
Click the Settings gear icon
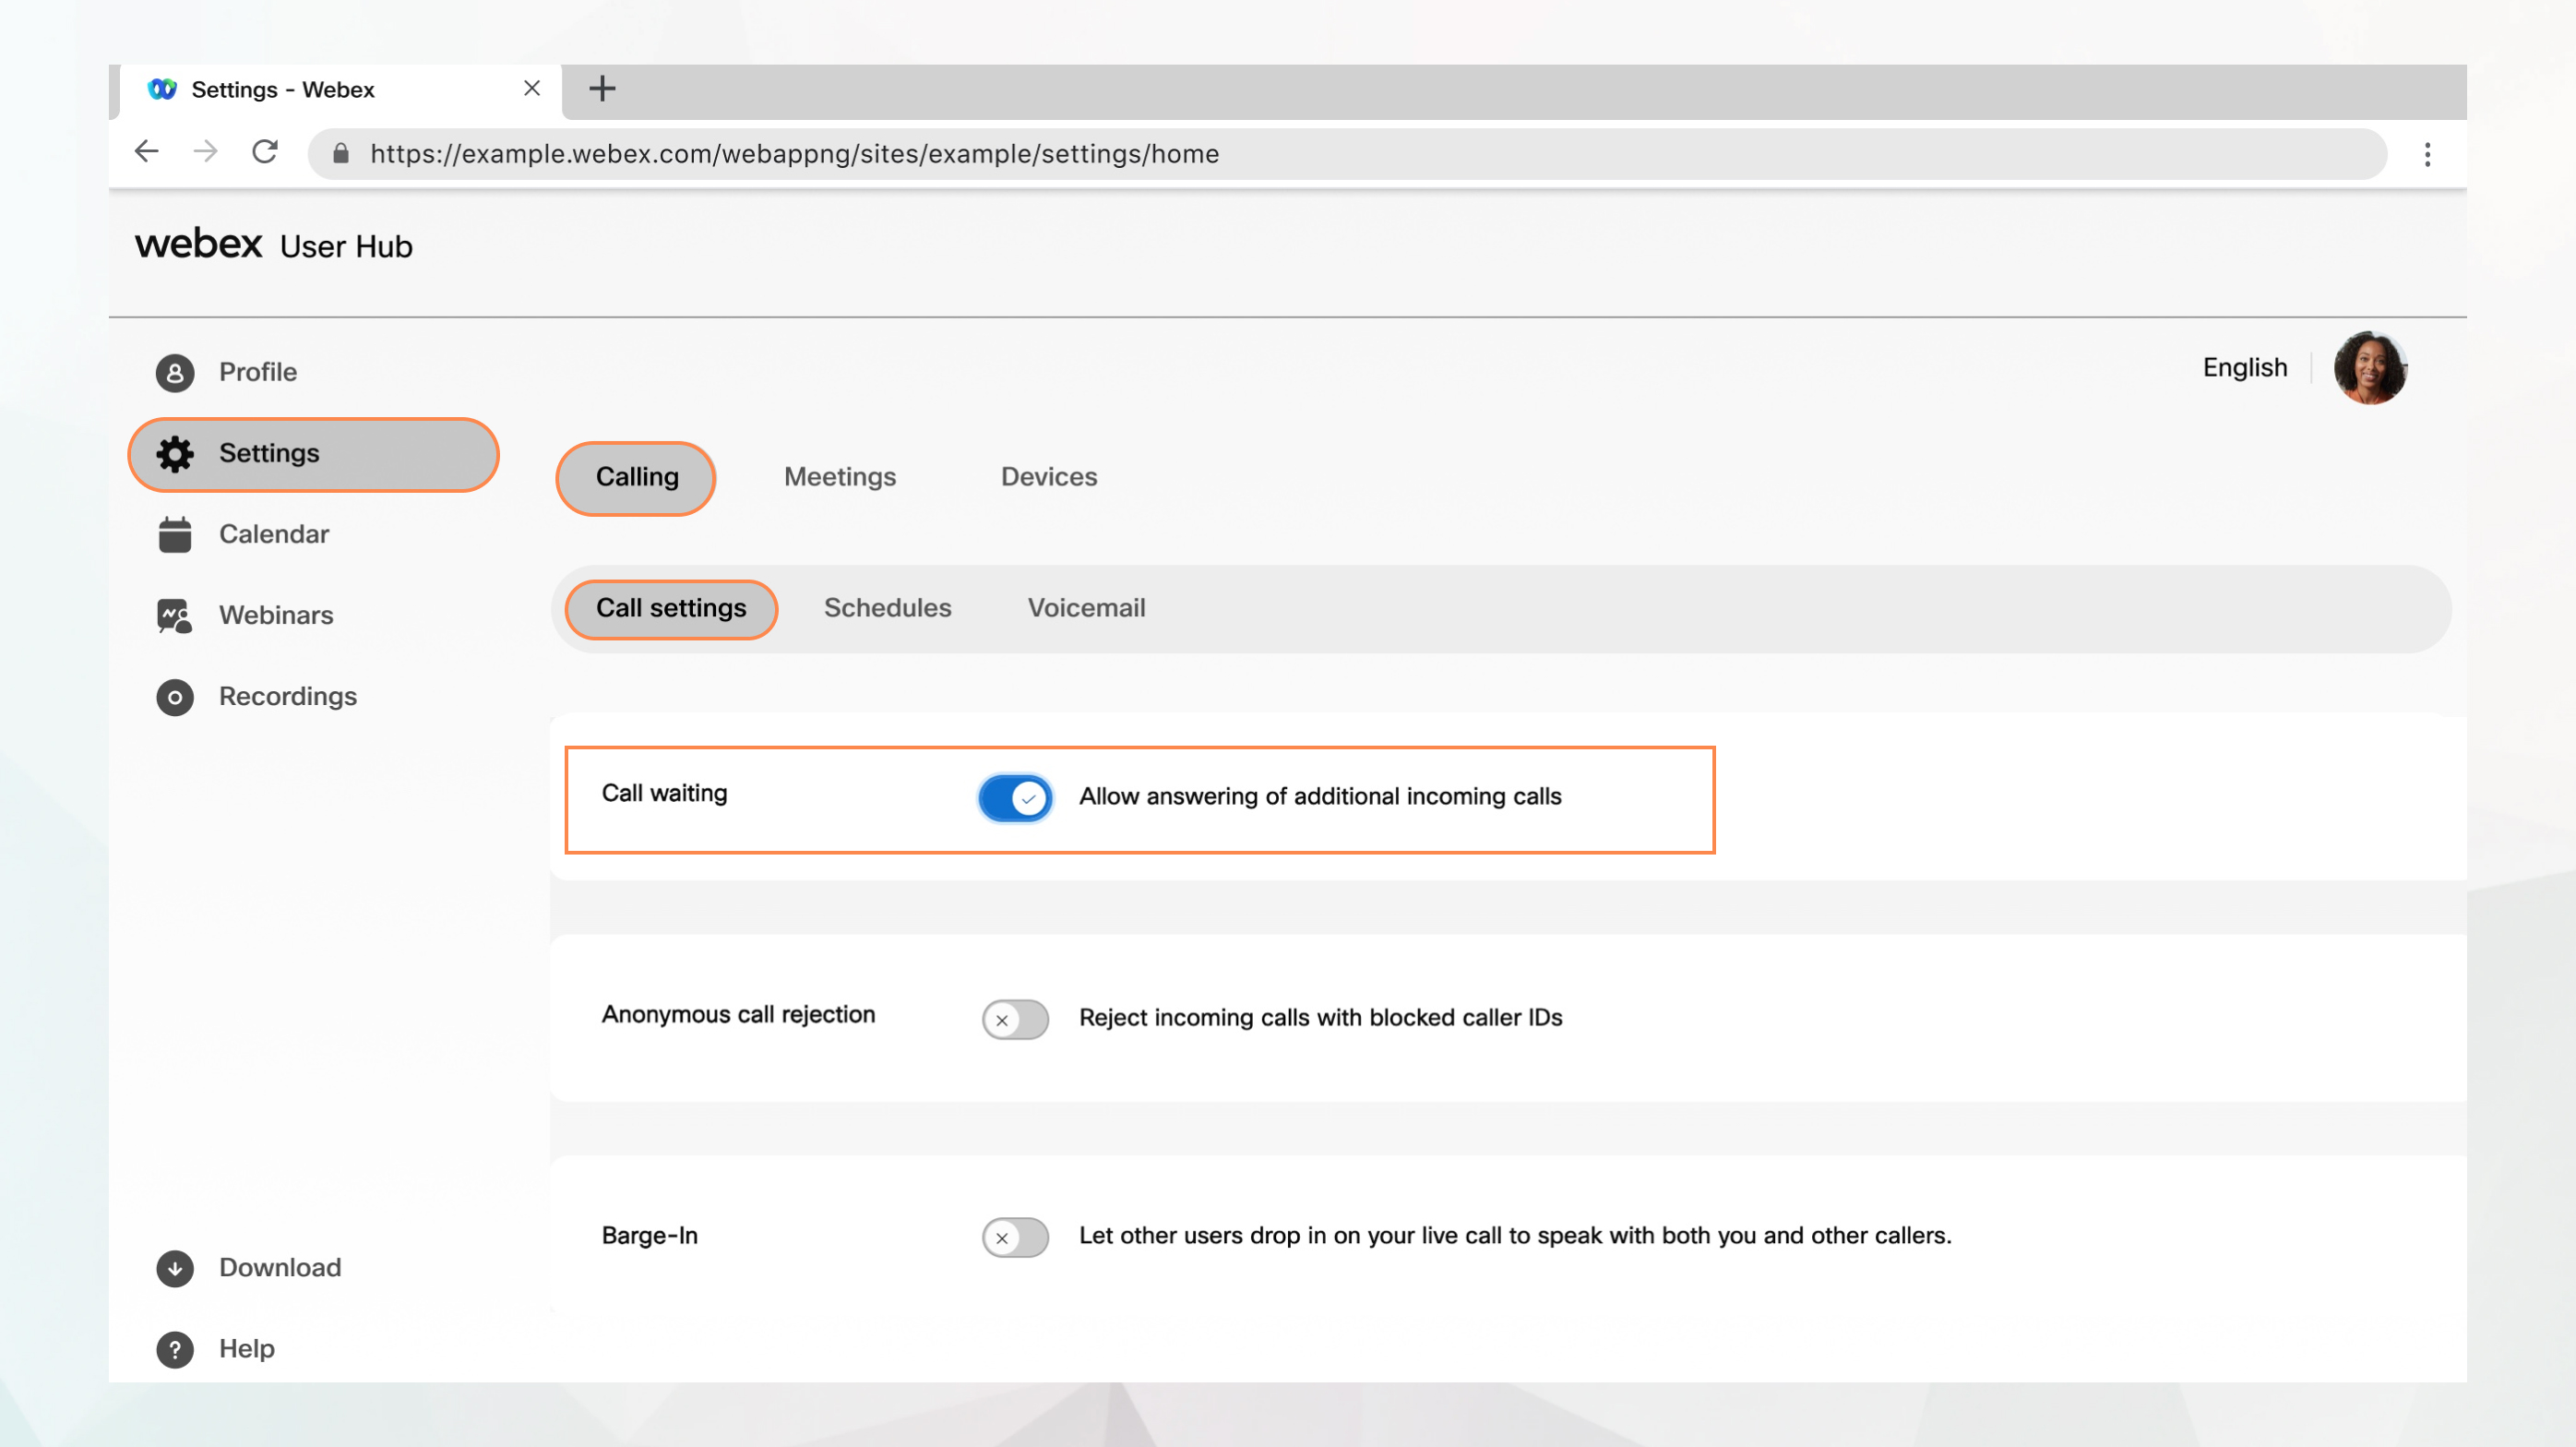173,453
